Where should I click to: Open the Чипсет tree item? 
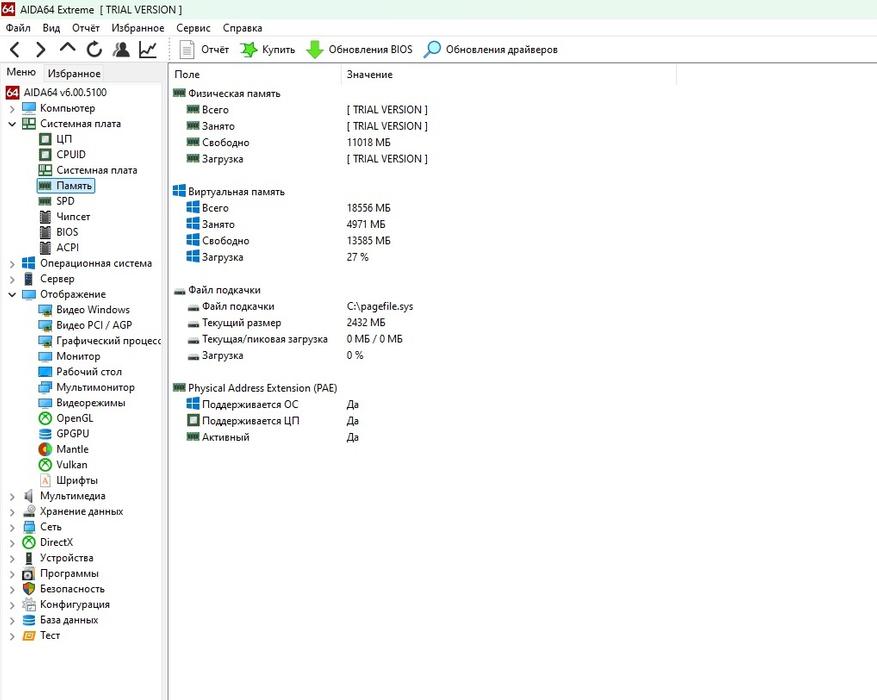click(x=65, y=216)
